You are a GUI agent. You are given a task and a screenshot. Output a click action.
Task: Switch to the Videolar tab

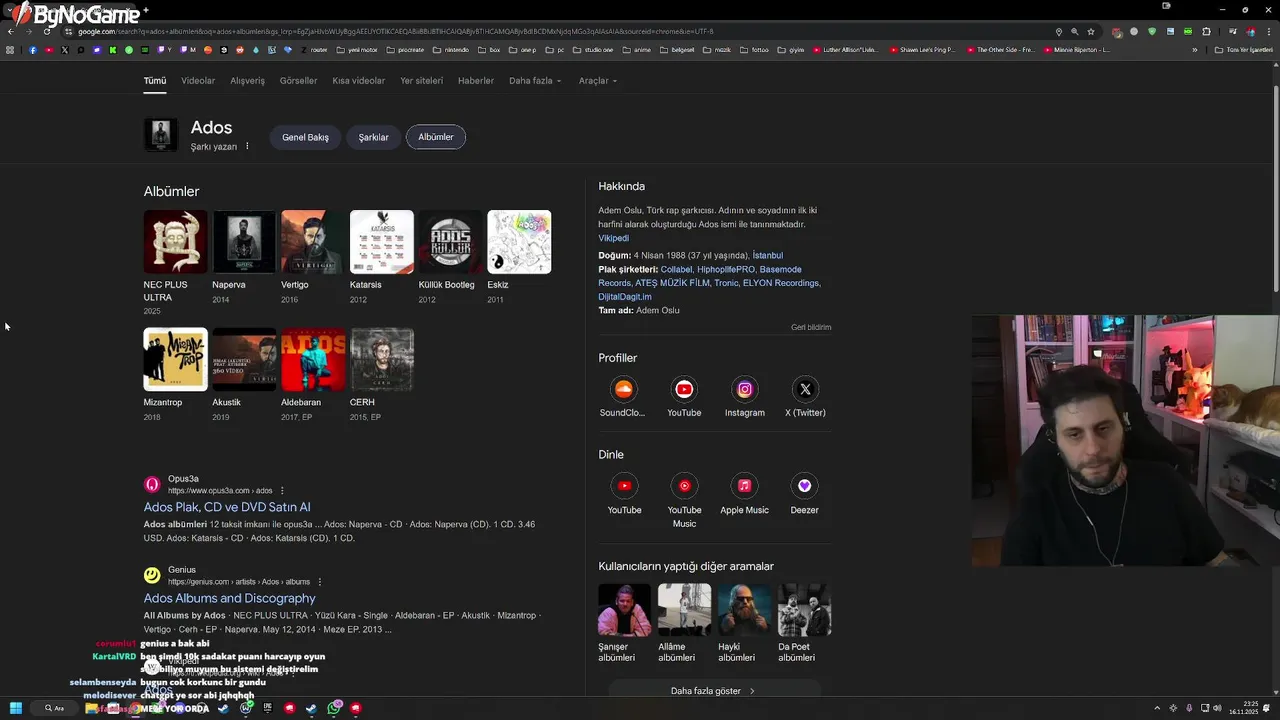point(198,81)
